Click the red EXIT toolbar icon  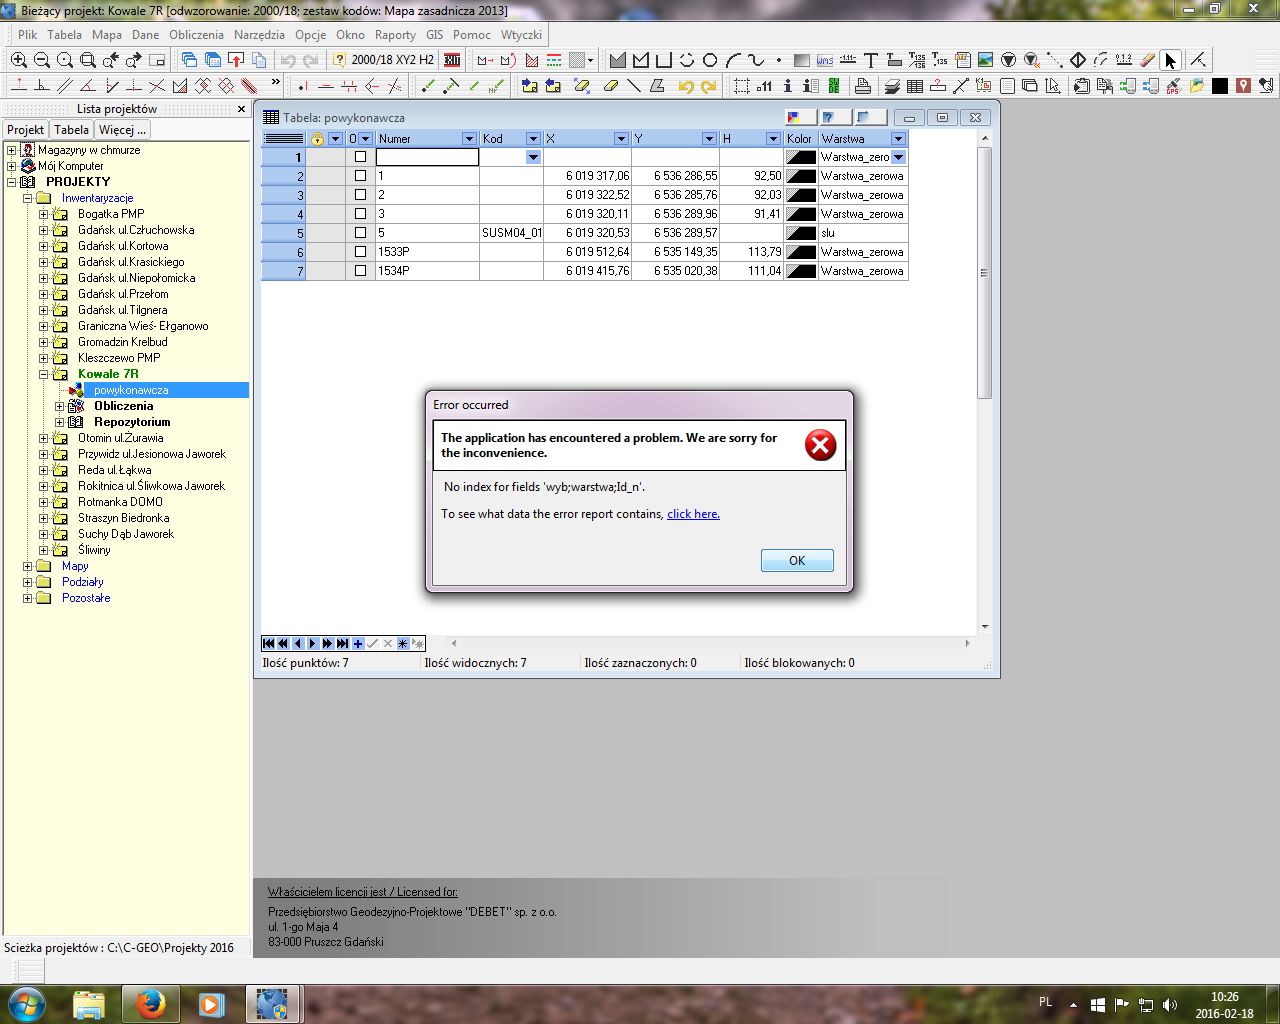coord(452,60)
